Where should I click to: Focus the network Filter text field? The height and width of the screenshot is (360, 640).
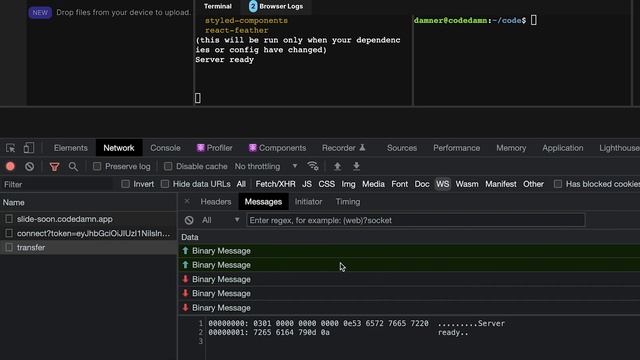[57, 184]
